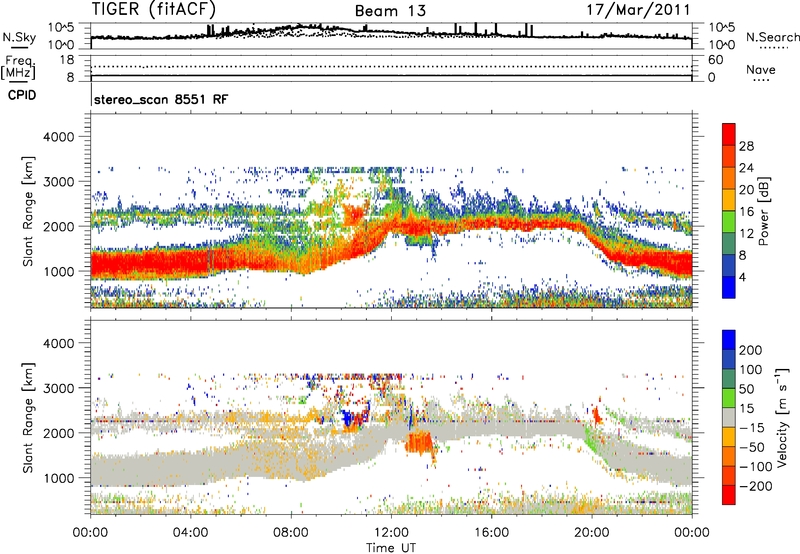Click the "18" frequency axis label

click(67, 60)
